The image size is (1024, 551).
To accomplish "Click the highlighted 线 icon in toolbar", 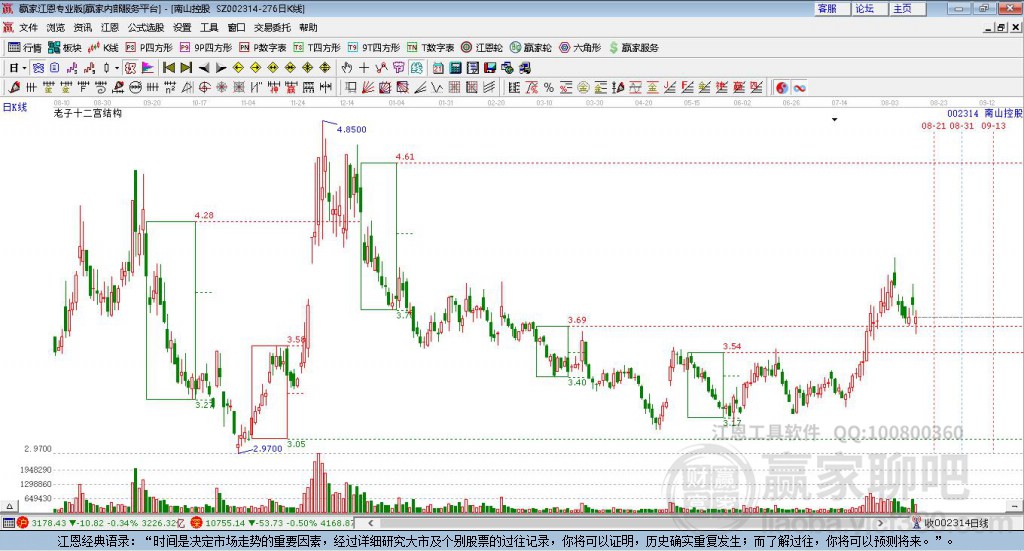I will point(417,68).
